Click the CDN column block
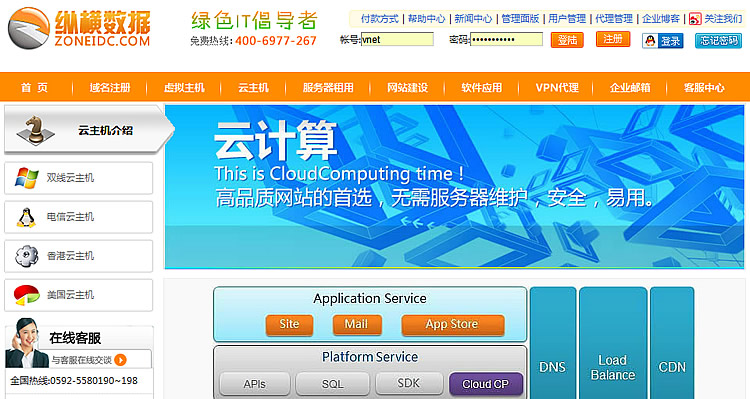 672,343
